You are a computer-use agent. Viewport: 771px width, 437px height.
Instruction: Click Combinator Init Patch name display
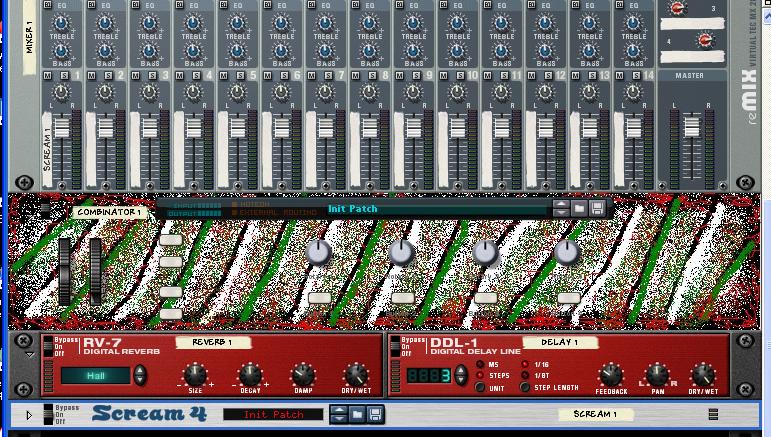point(438,209)
